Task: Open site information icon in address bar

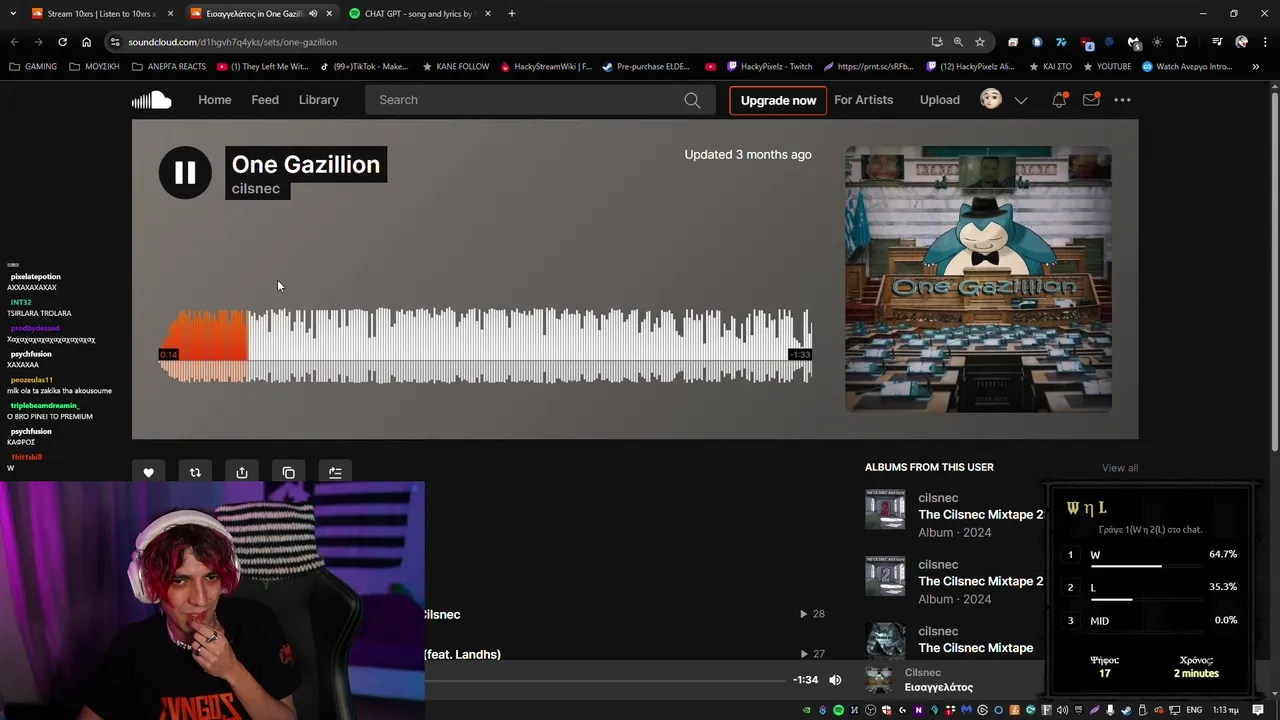Action: 116,42
